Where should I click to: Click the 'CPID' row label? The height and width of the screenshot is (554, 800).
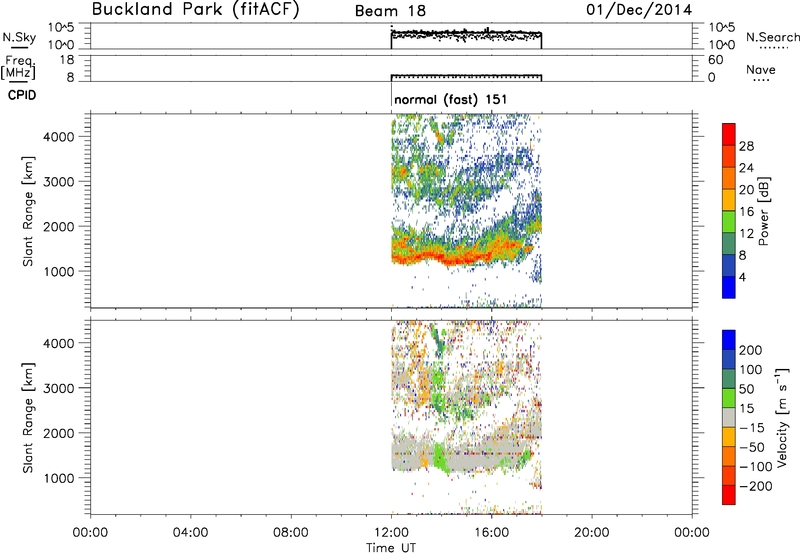21,95
